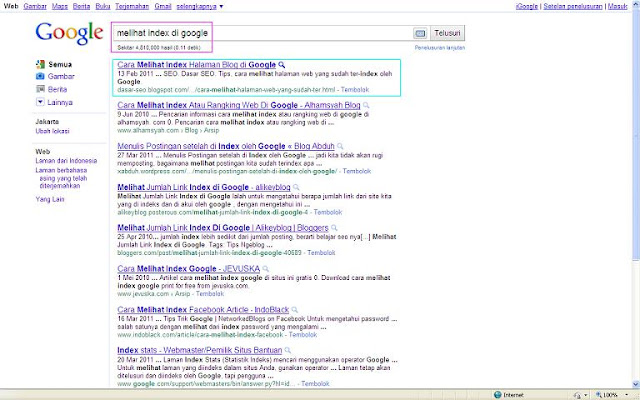Click the Jakarta location text

tap(47, 122)
